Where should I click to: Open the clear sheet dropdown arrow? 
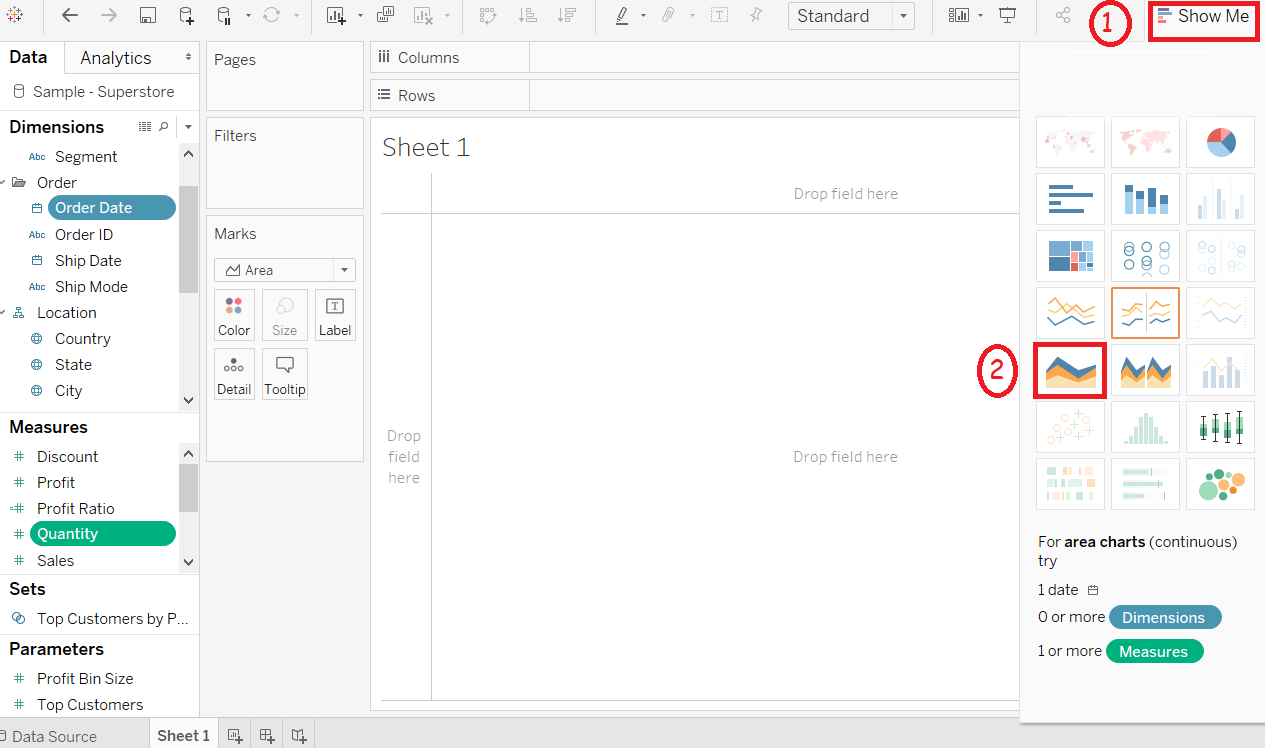click(447, 16)
